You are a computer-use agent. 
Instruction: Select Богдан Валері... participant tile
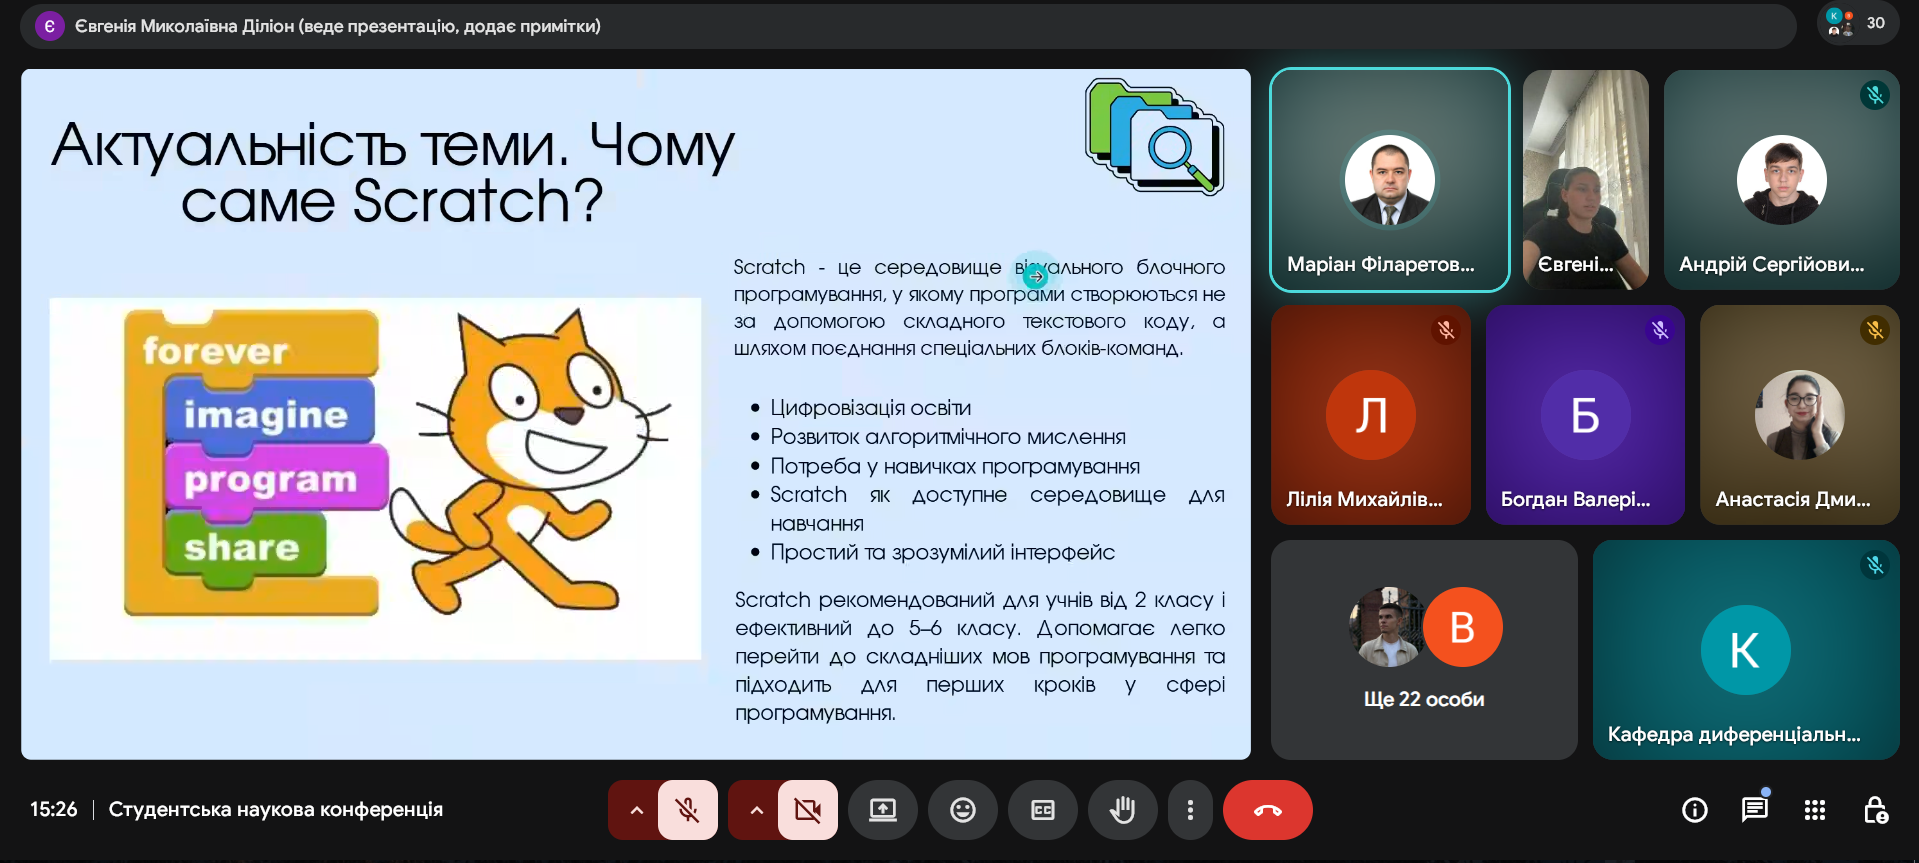pos(1585,415)
